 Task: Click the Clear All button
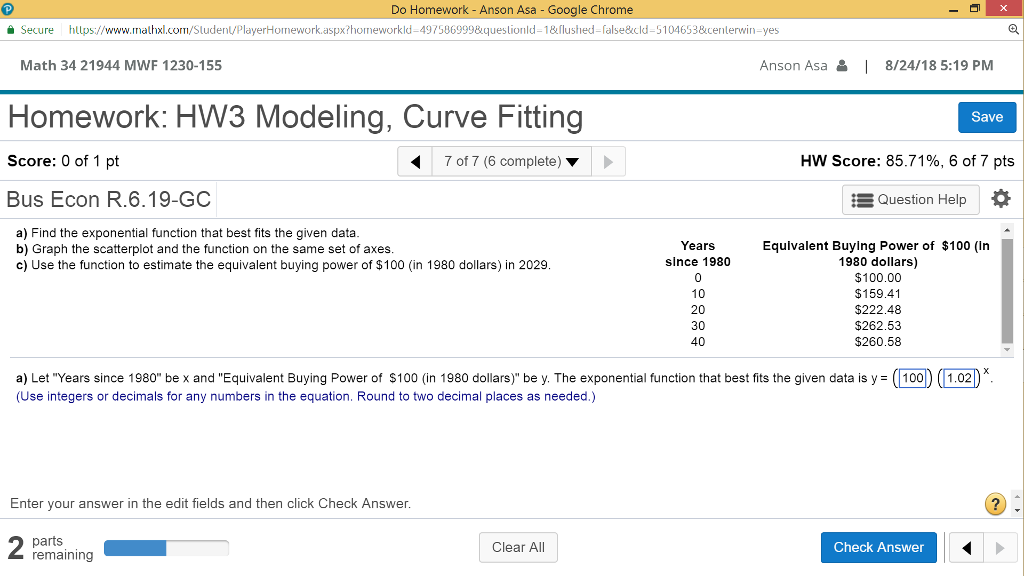click(x=518, y=547)
